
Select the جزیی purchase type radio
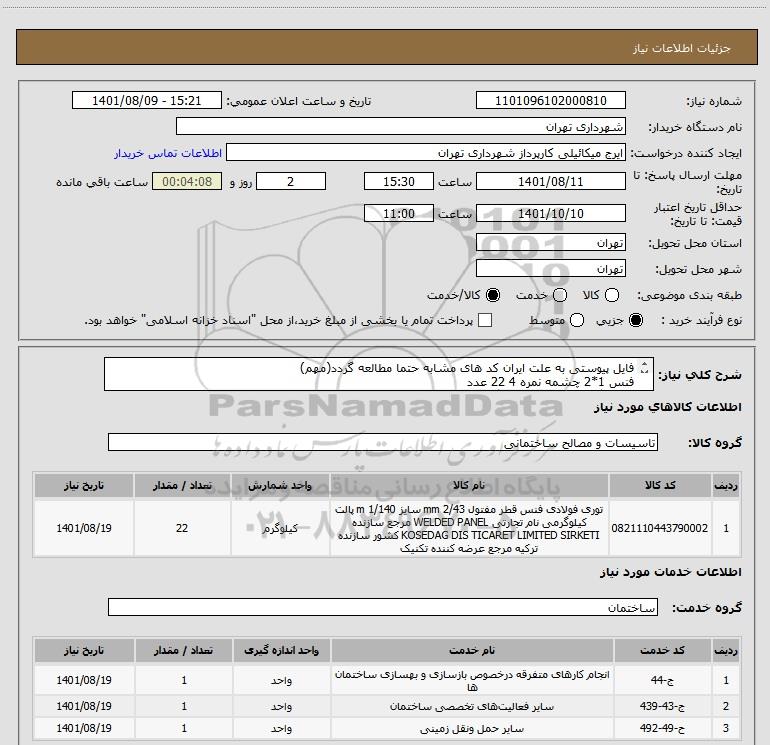(635, 320)
